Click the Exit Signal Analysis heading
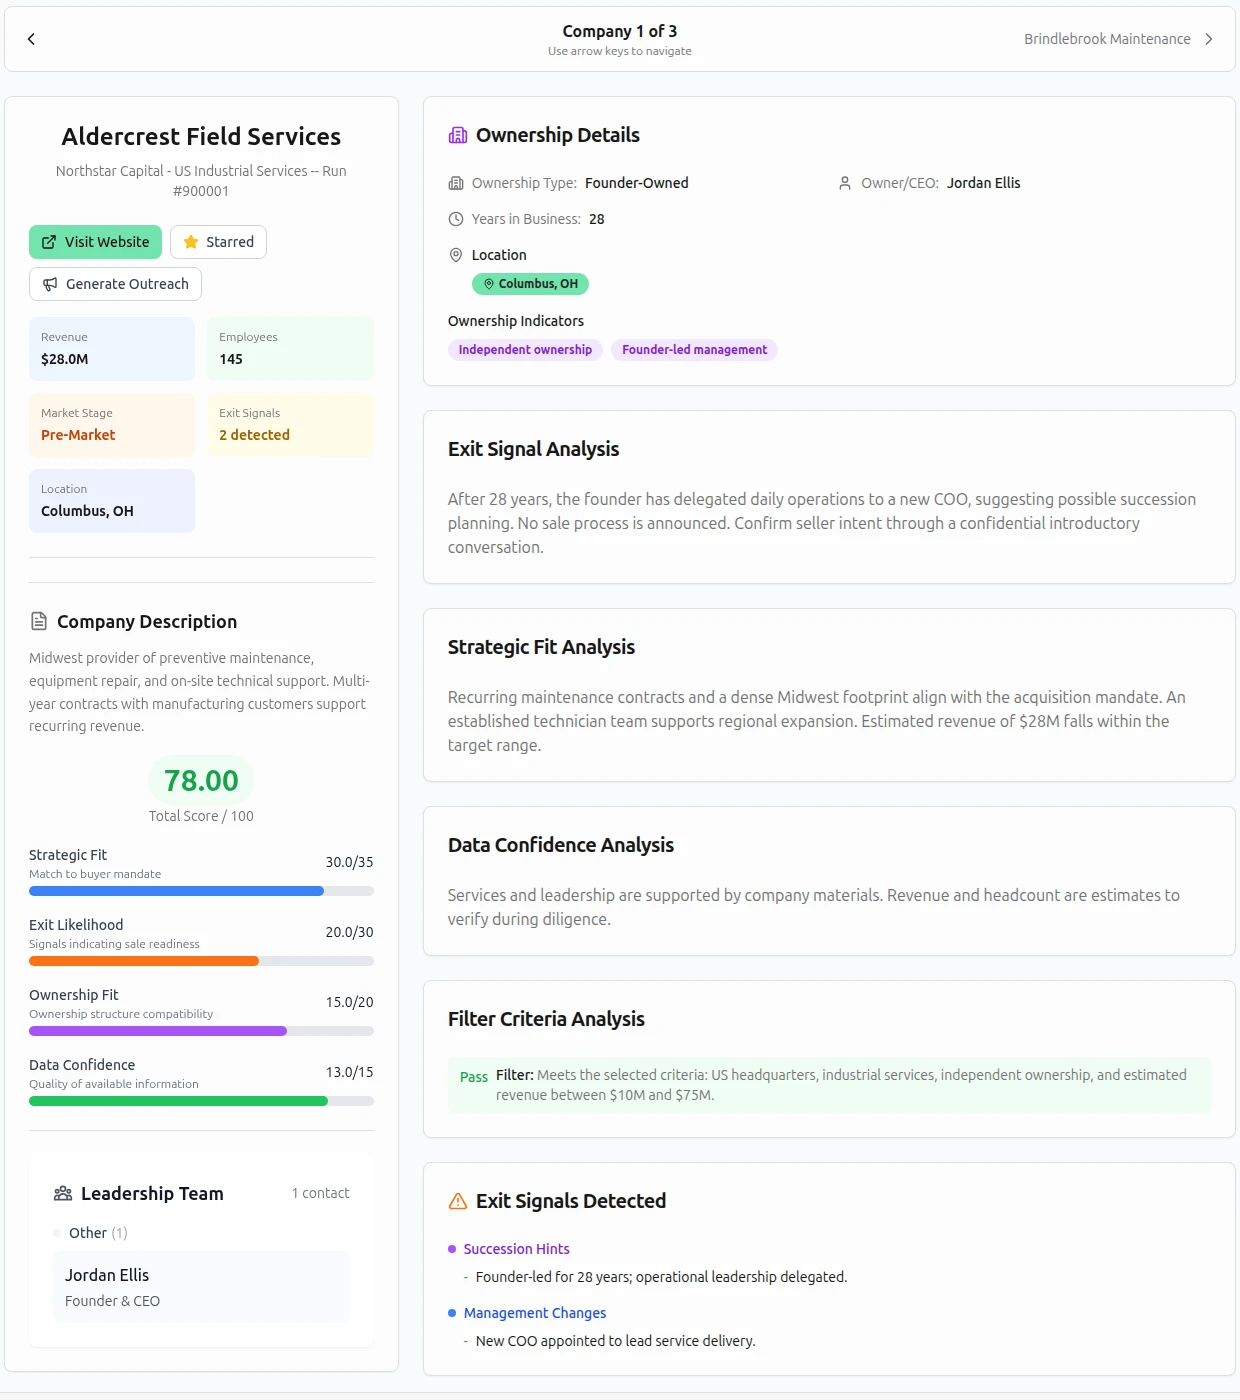This screenshot has width=1240, height=1400. pyautogui.click(x=534, y=449)
